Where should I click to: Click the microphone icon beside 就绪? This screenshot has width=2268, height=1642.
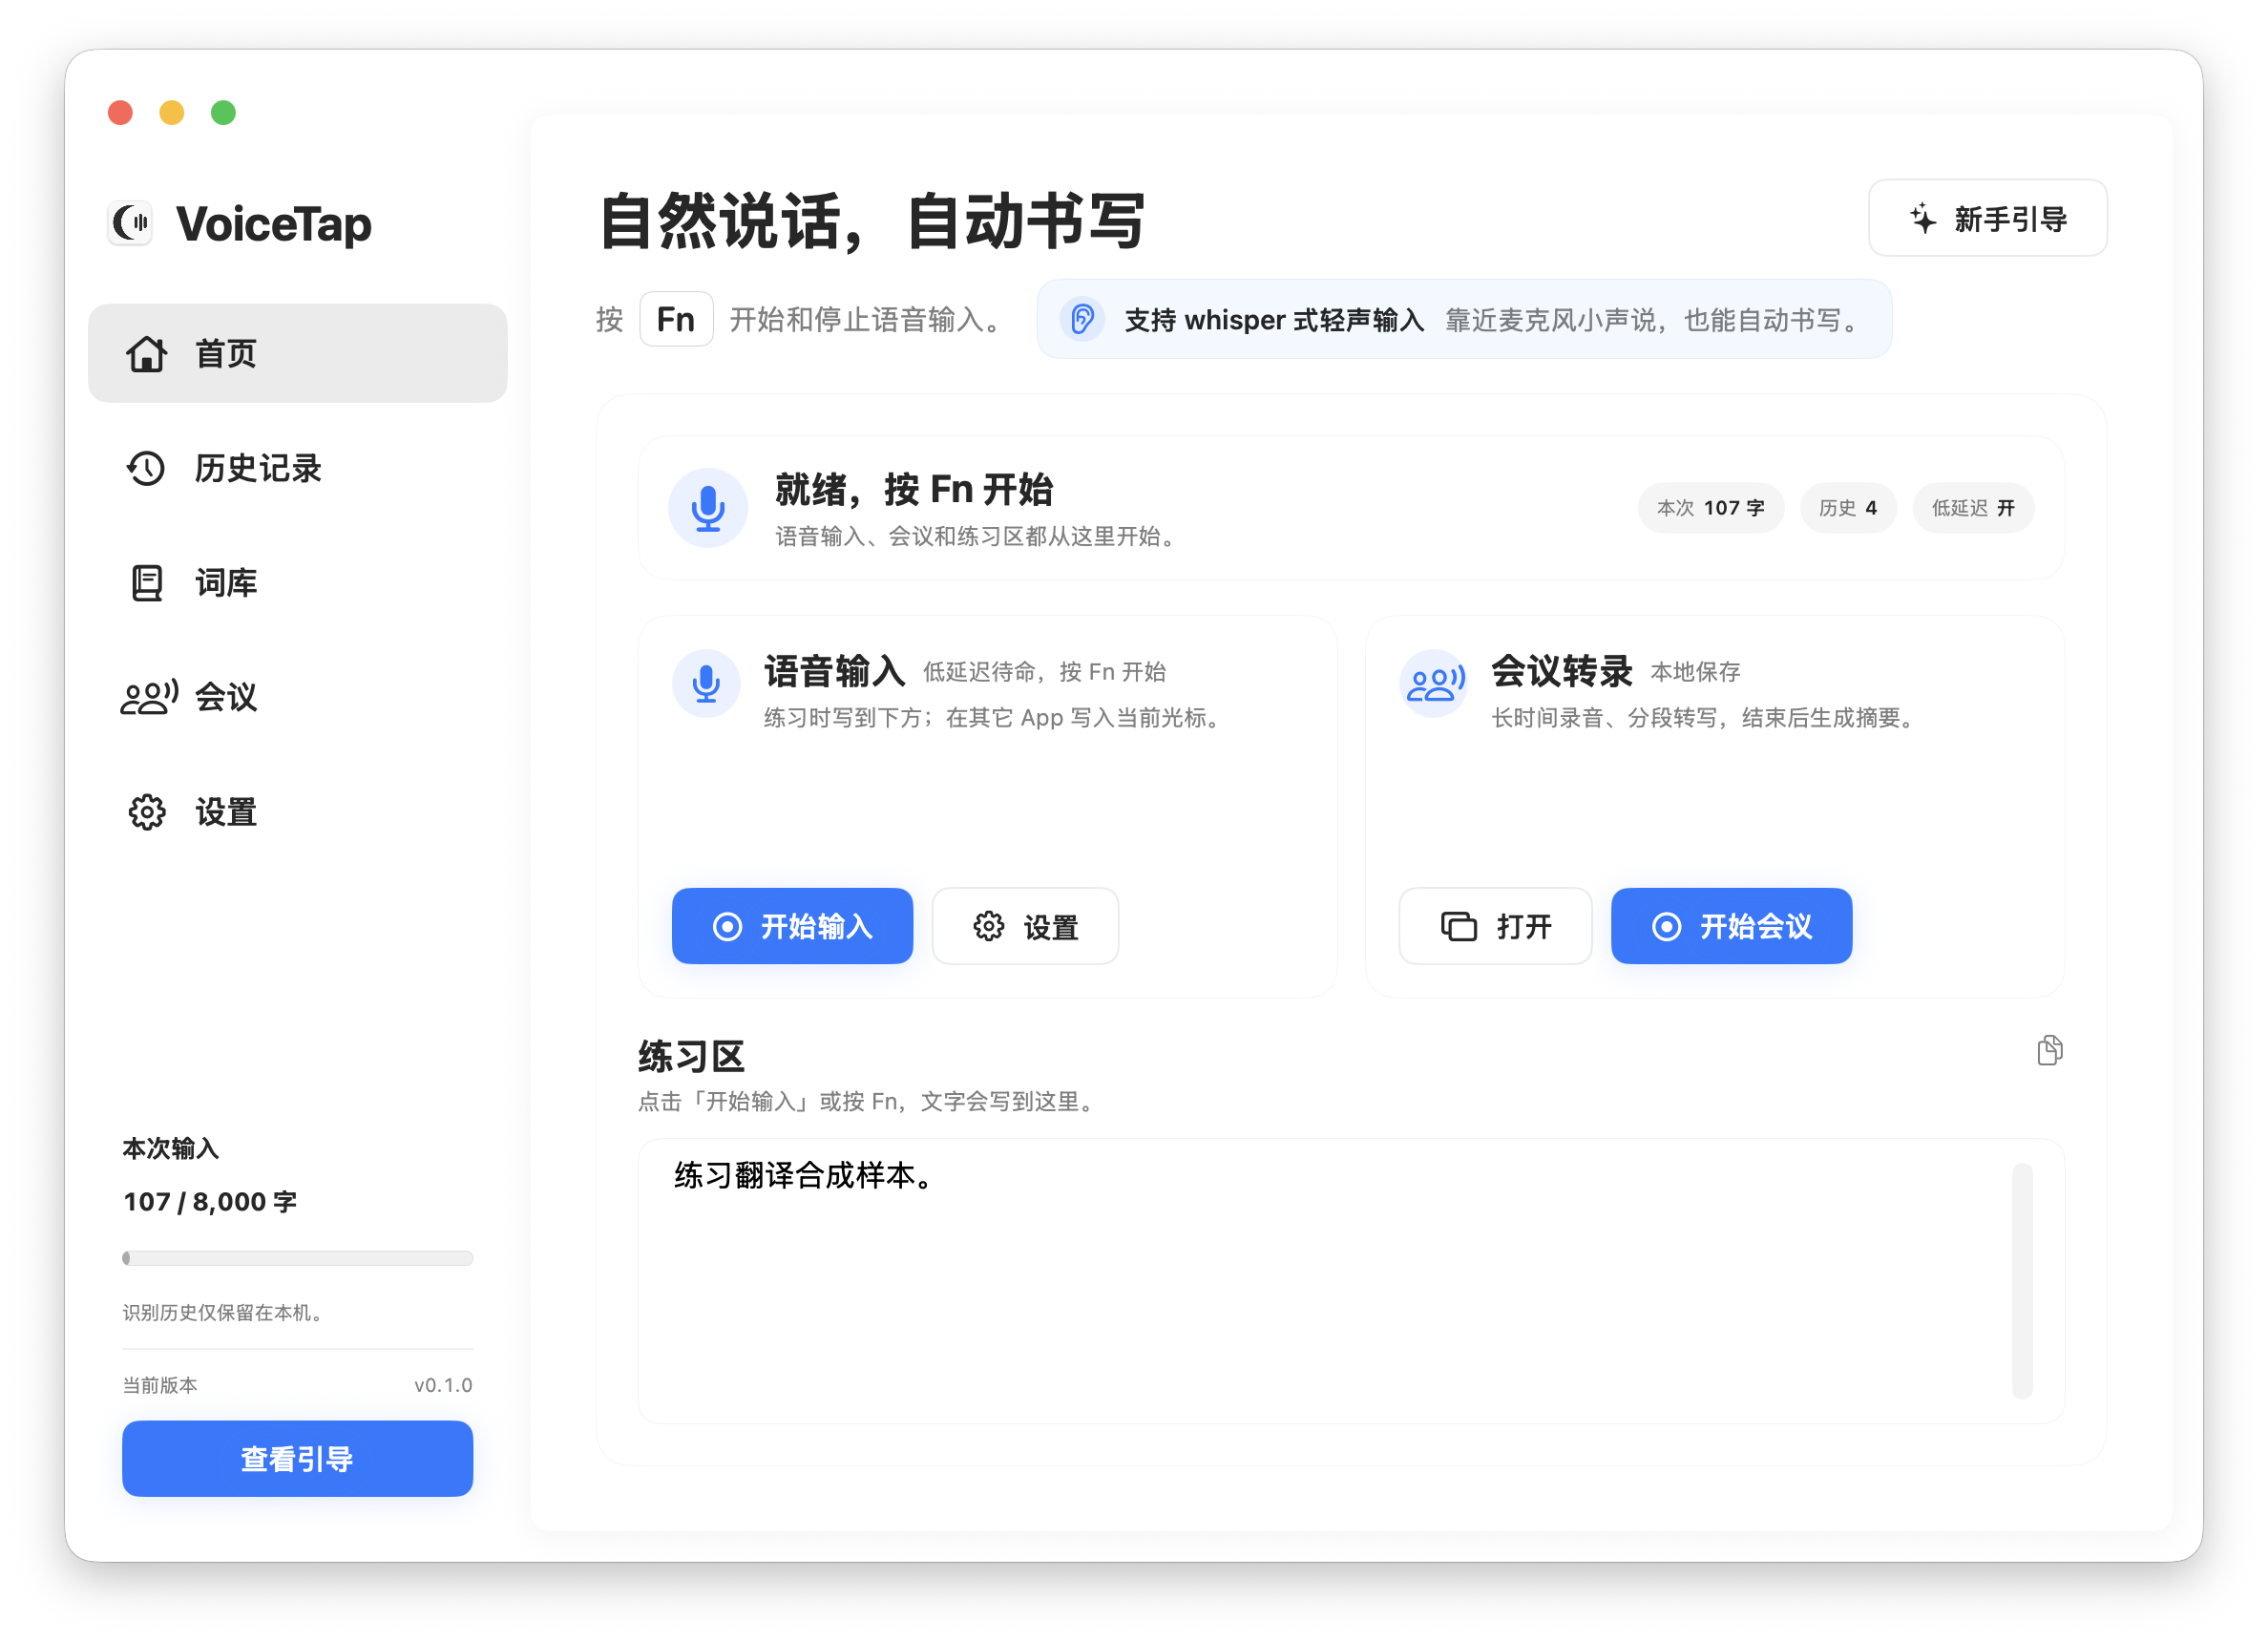[708, 508]
